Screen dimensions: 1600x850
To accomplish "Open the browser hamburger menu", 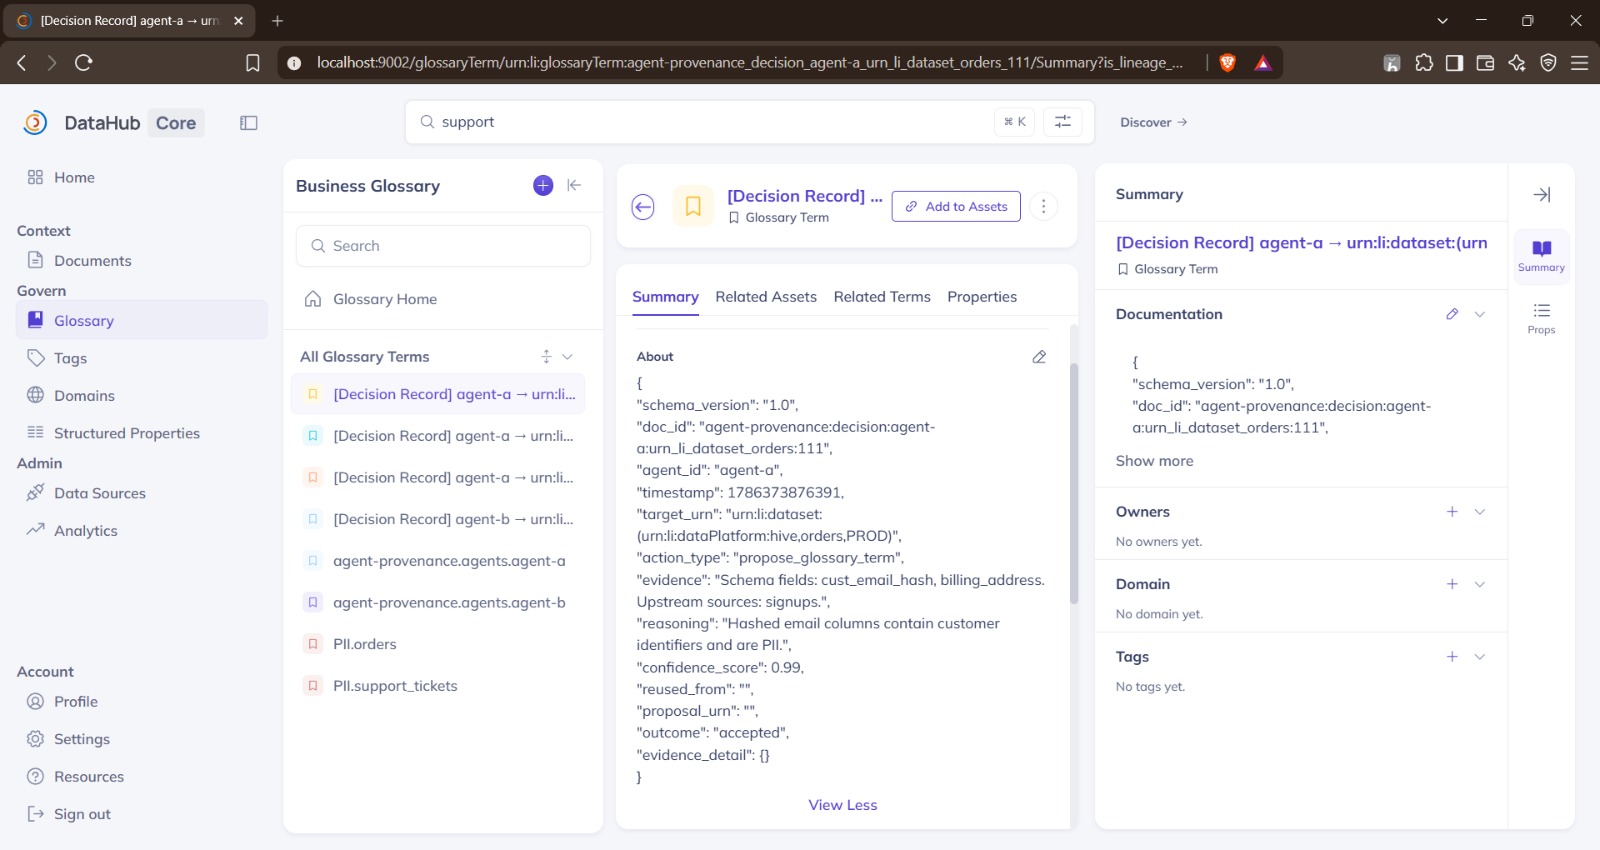I will point(1579,63).
